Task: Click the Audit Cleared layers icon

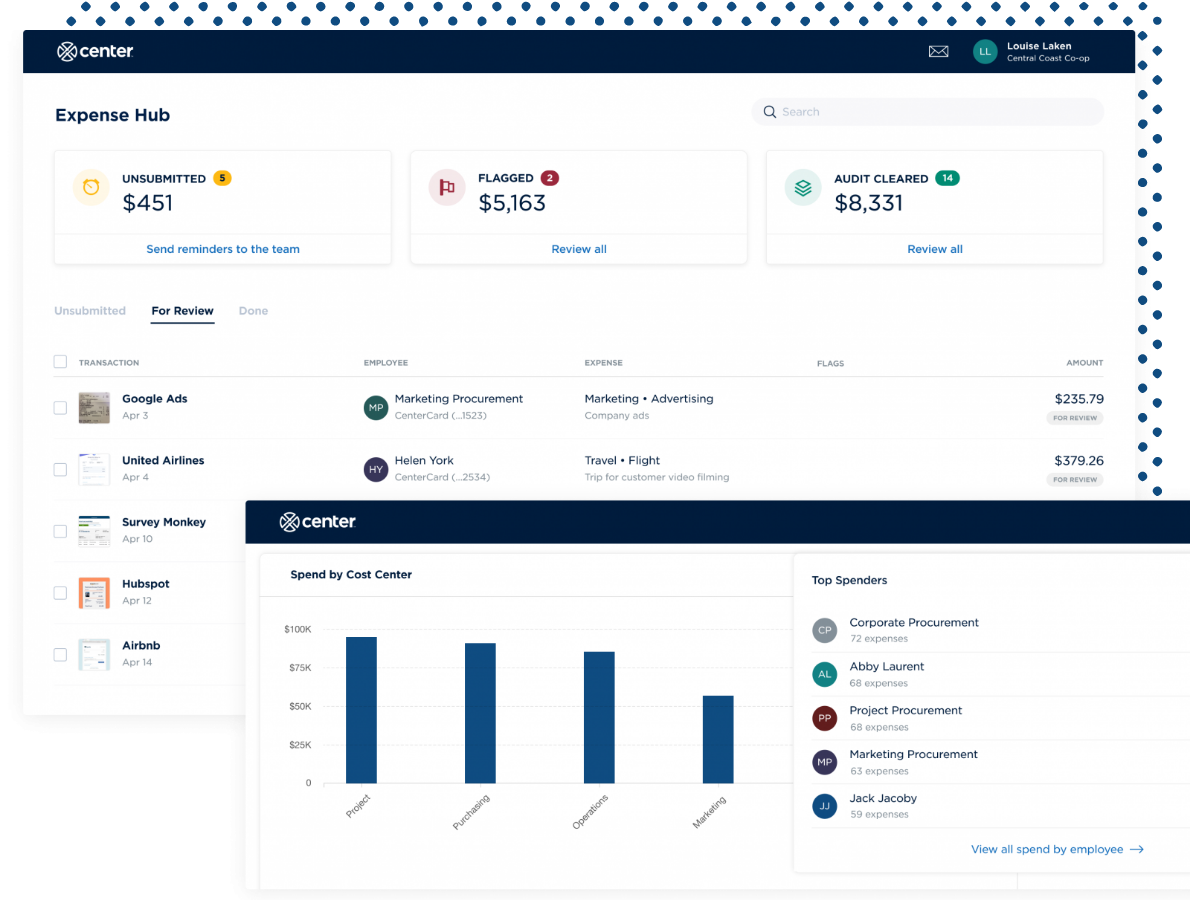Action: (803, 187)
